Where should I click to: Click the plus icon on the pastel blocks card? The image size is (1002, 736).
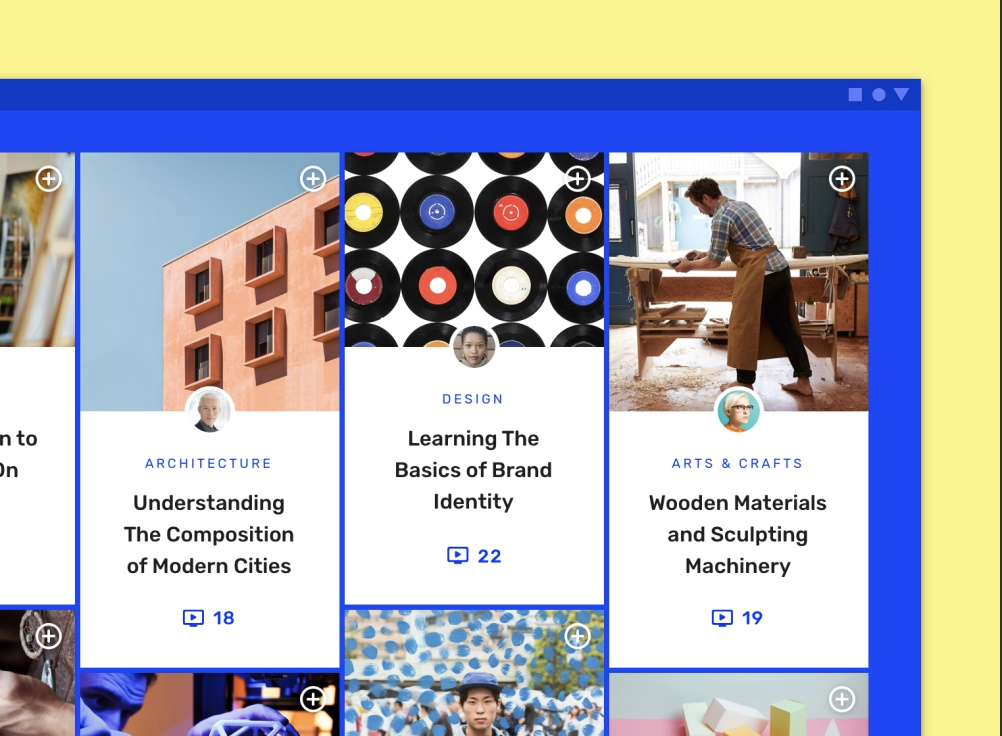point(842,699)
